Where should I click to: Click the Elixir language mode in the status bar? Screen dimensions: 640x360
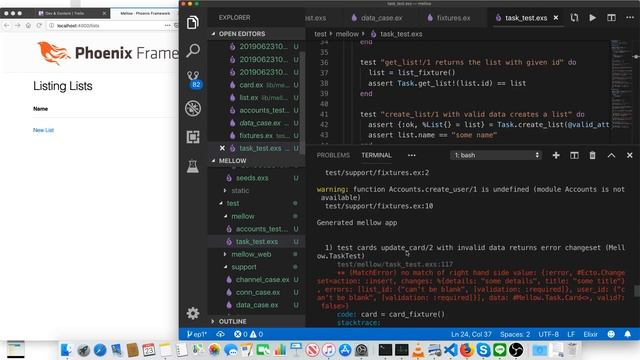pos(590,334)
